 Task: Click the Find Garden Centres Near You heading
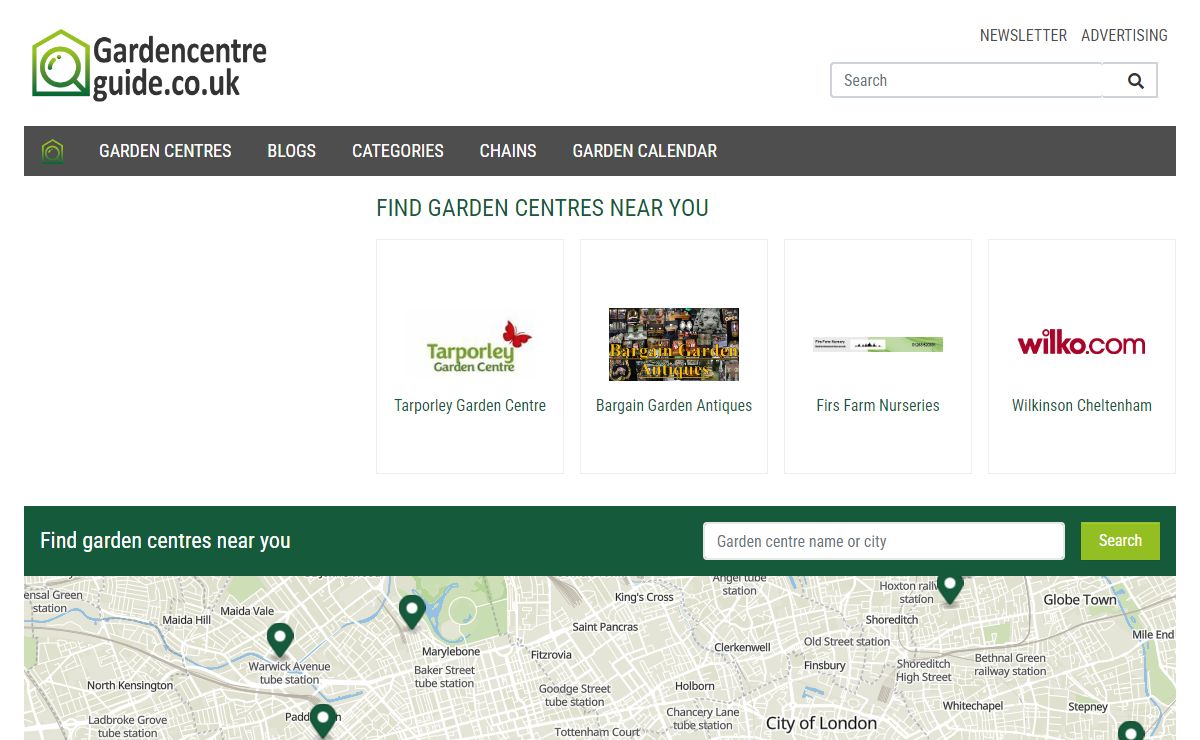pyautogui.click(x=542, y=208)
